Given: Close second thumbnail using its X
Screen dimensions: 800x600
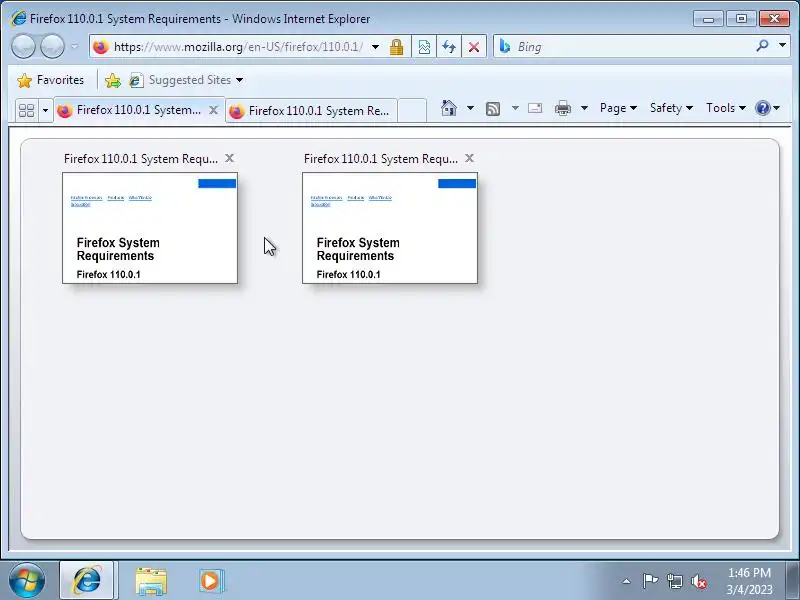Looking at the screenshot, I should [469, 158].
